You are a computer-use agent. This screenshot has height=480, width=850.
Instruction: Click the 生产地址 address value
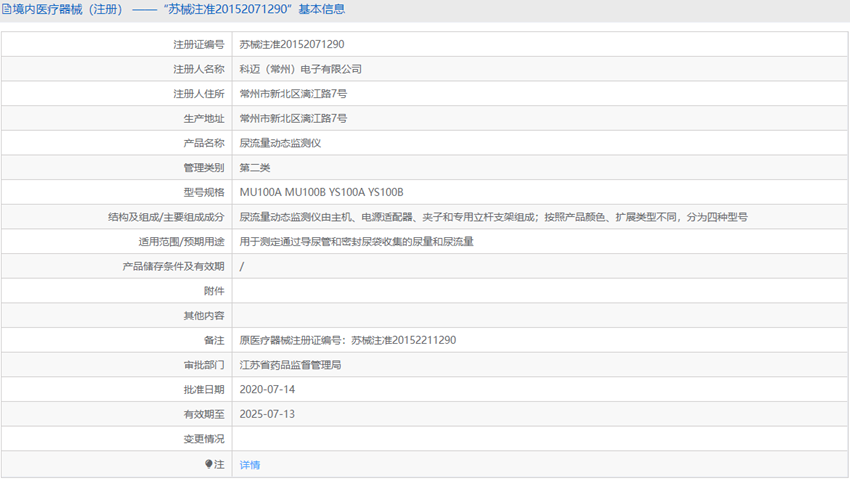coord(293,118)
